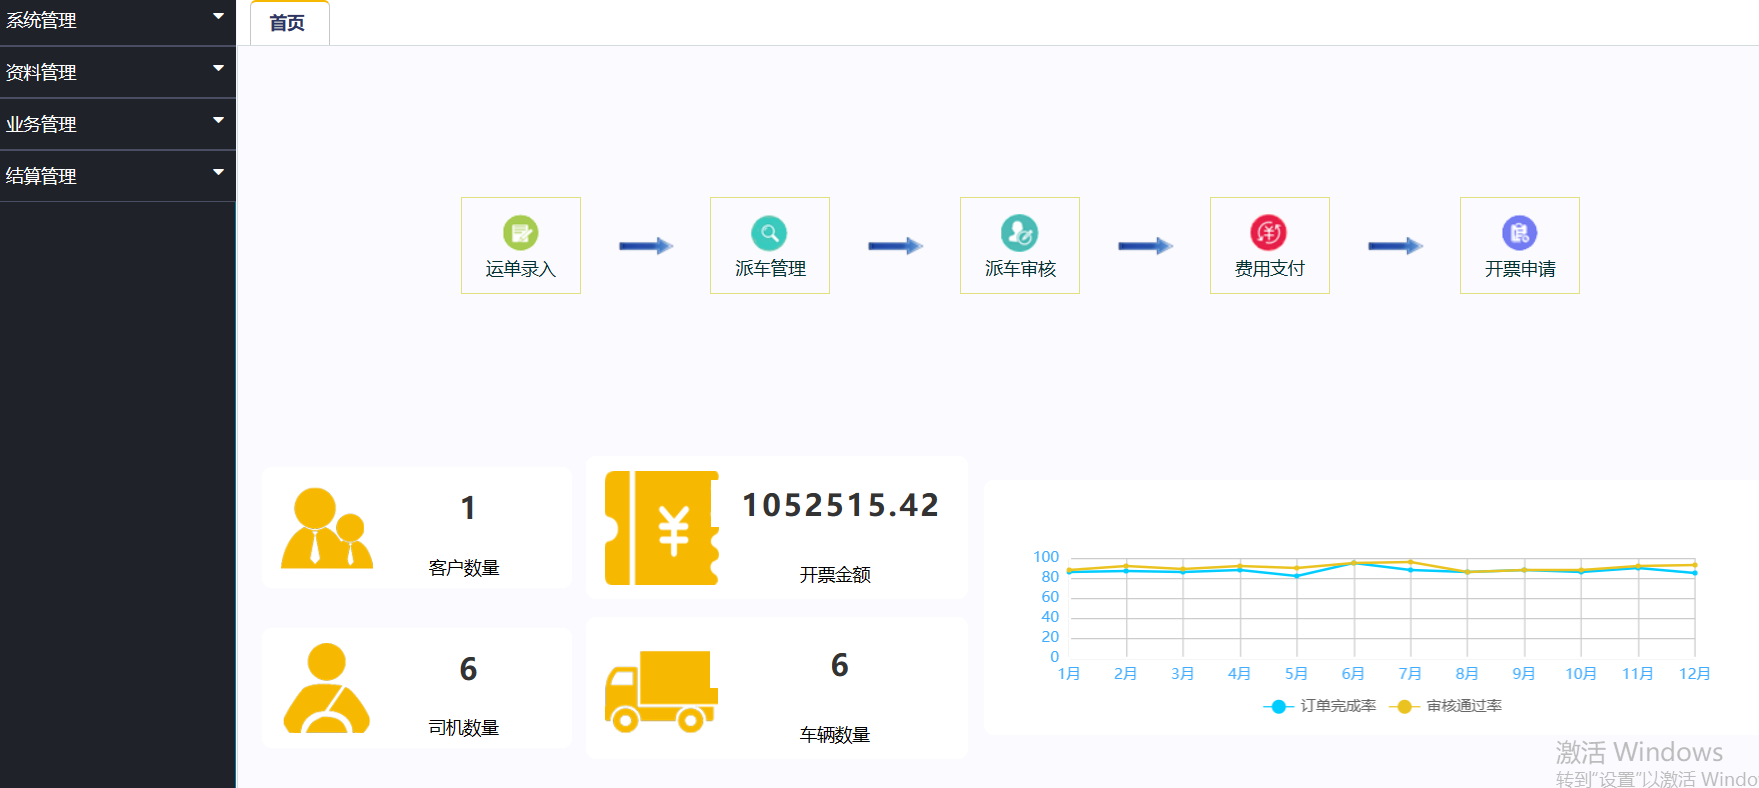The image size is (1759, 788).
Task: Click the 3月 chart axis label
Action: (1183, 674)
